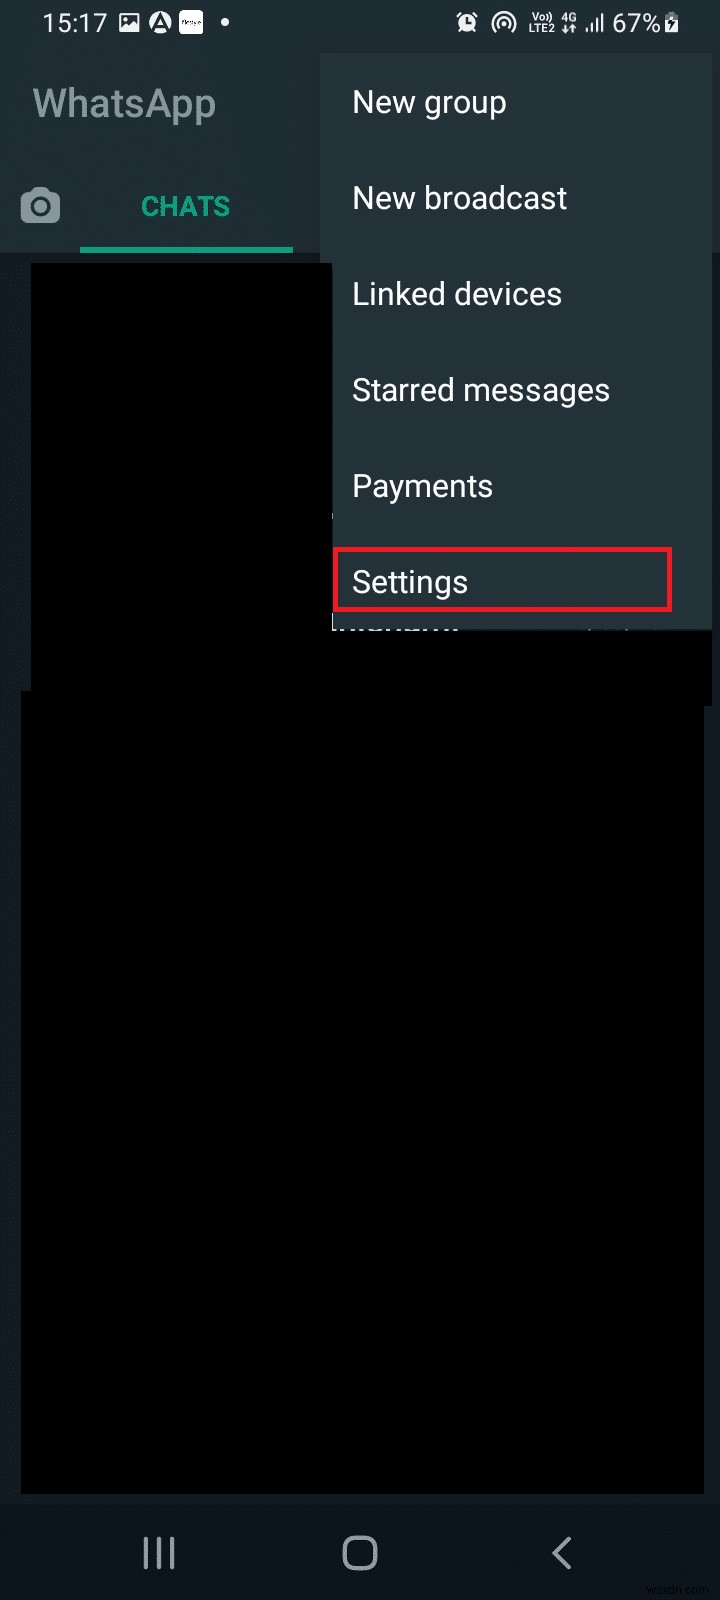Click the signal strength bars icon
720x1600 pixels.
(595, 22)
